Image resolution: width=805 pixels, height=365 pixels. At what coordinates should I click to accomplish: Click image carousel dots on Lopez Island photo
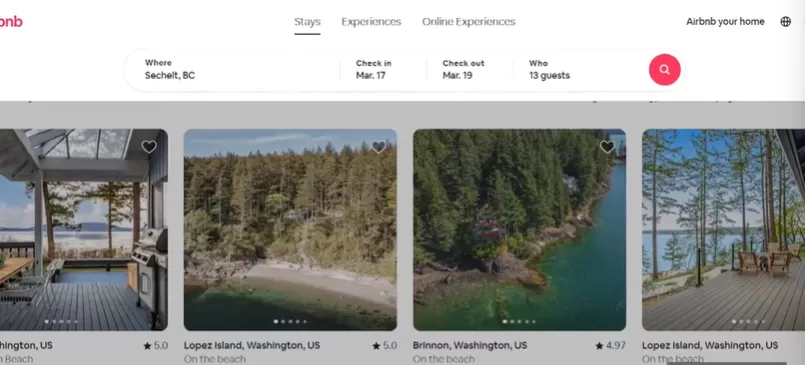tap(290, 321)
